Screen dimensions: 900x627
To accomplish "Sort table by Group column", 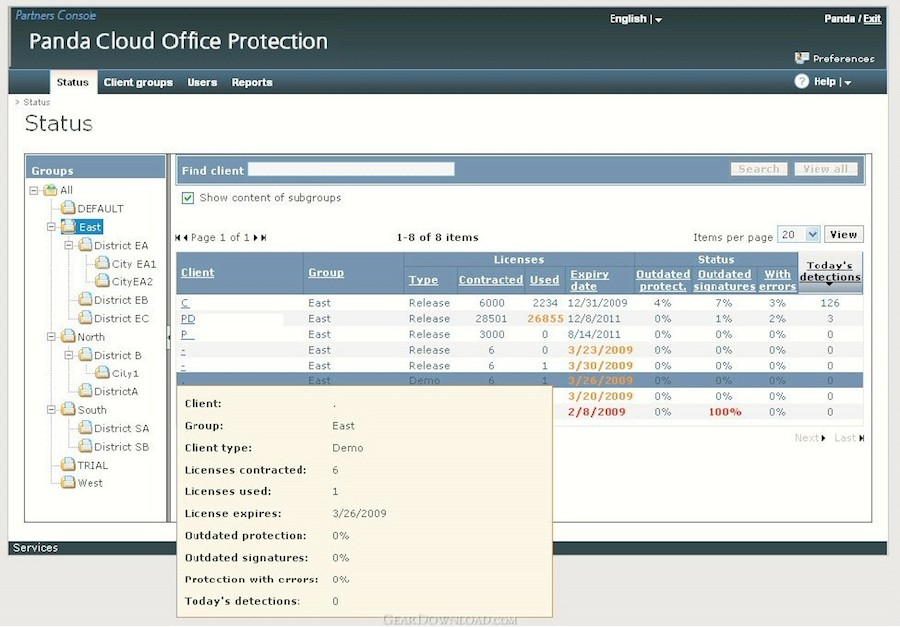I will (326, 273).
